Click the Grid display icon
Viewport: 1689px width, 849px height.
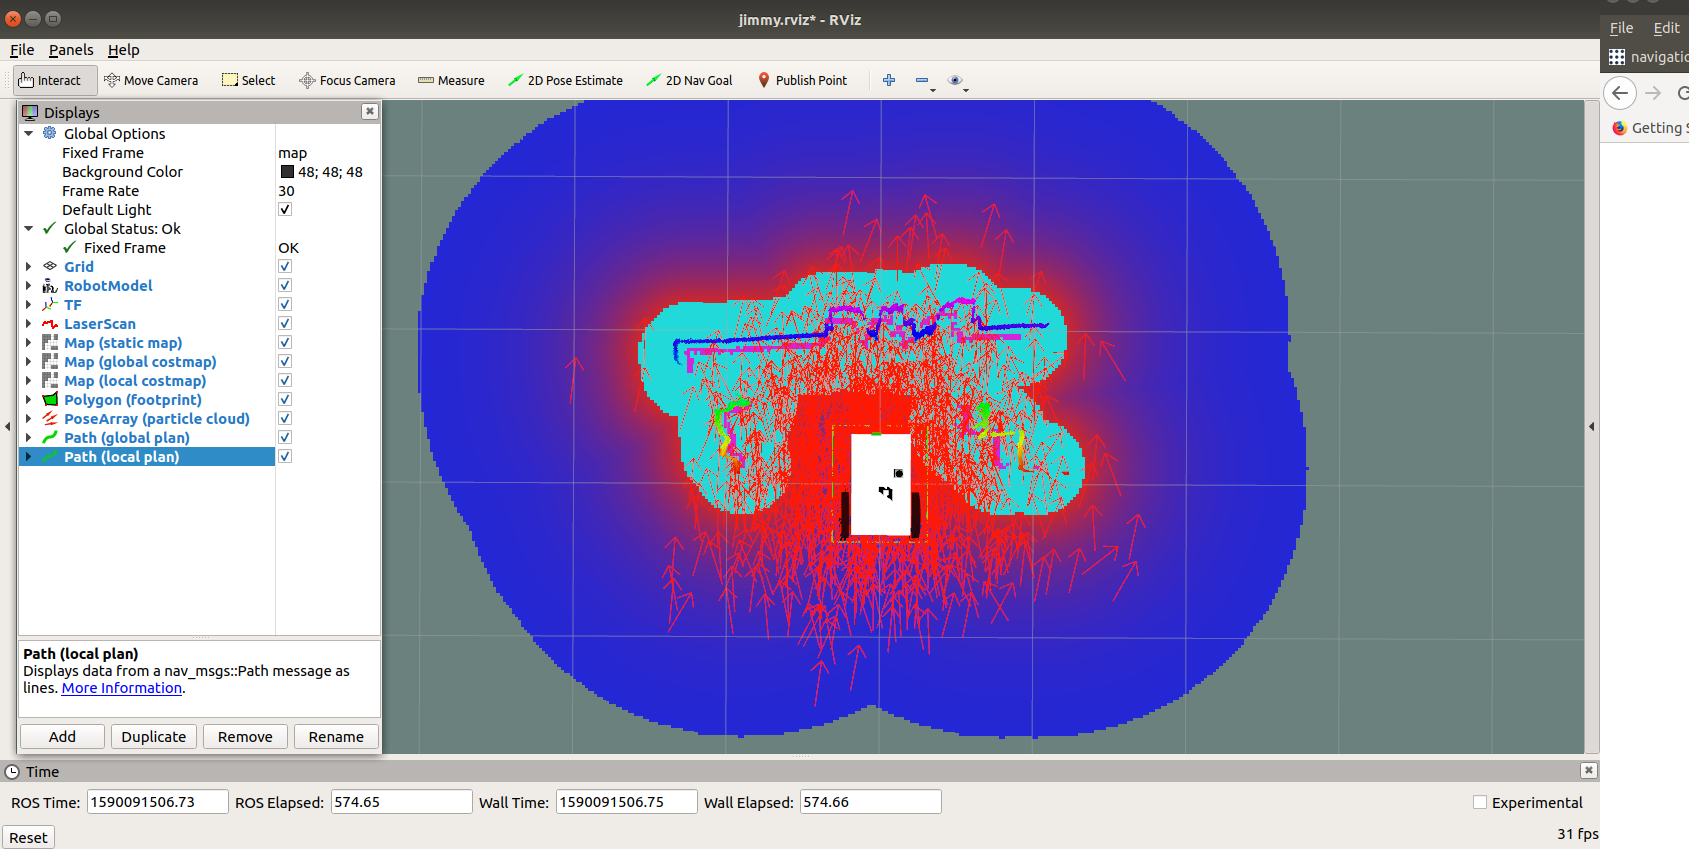tap(50, 267)
